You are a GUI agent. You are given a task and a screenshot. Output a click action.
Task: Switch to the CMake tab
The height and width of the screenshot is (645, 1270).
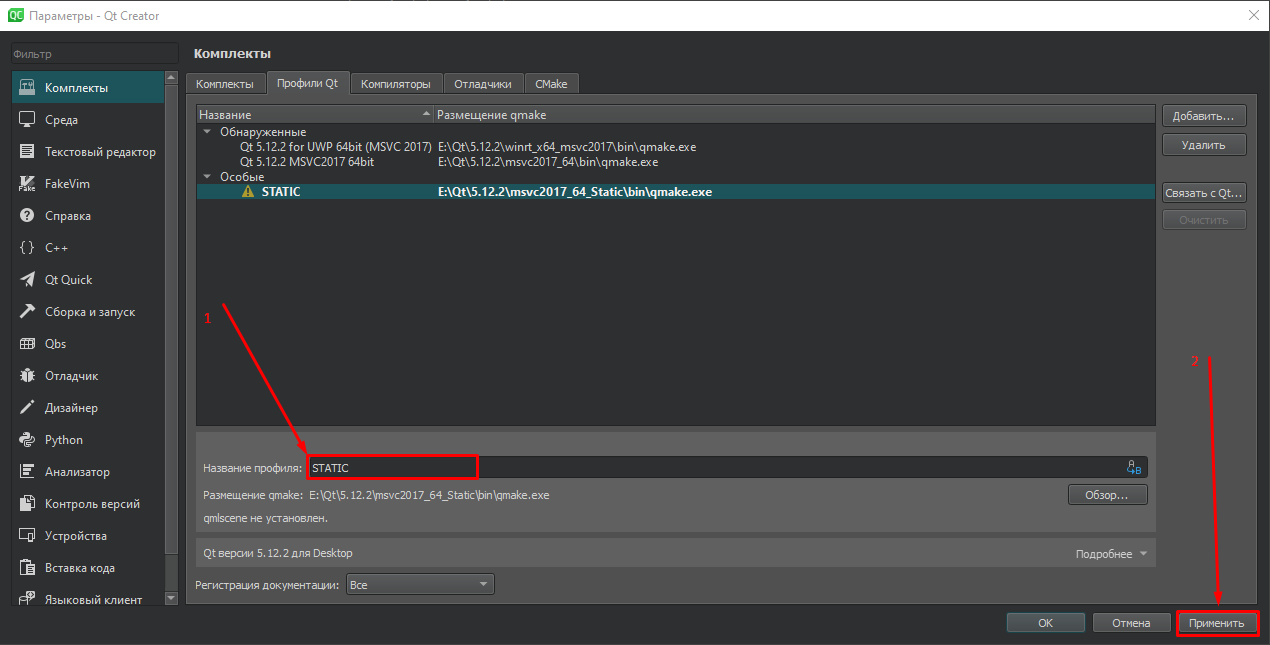551,84
